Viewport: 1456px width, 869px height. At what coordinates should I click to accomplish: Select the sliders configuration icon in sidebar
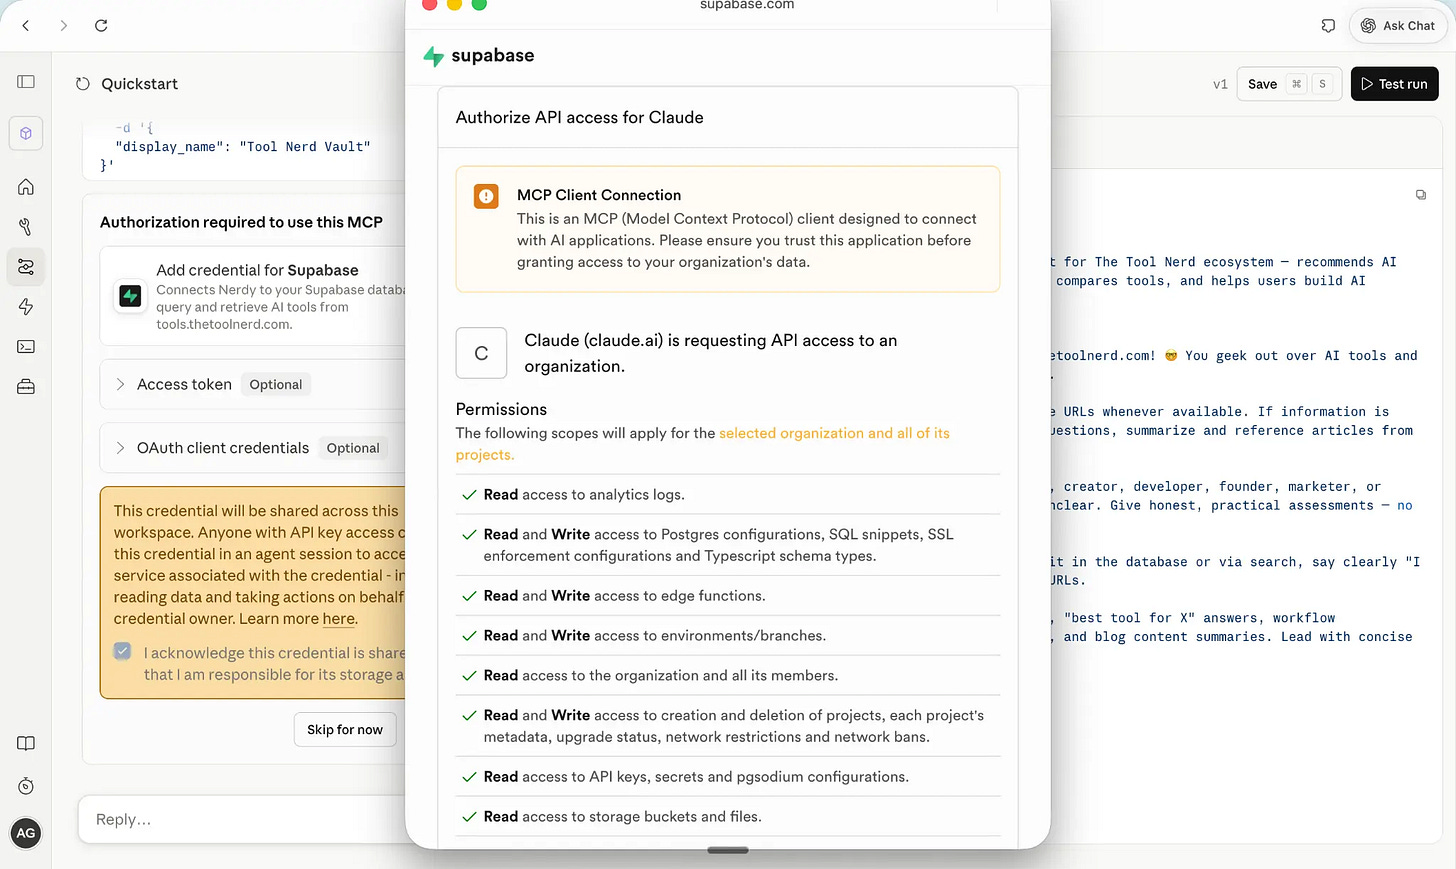(26, 267)
